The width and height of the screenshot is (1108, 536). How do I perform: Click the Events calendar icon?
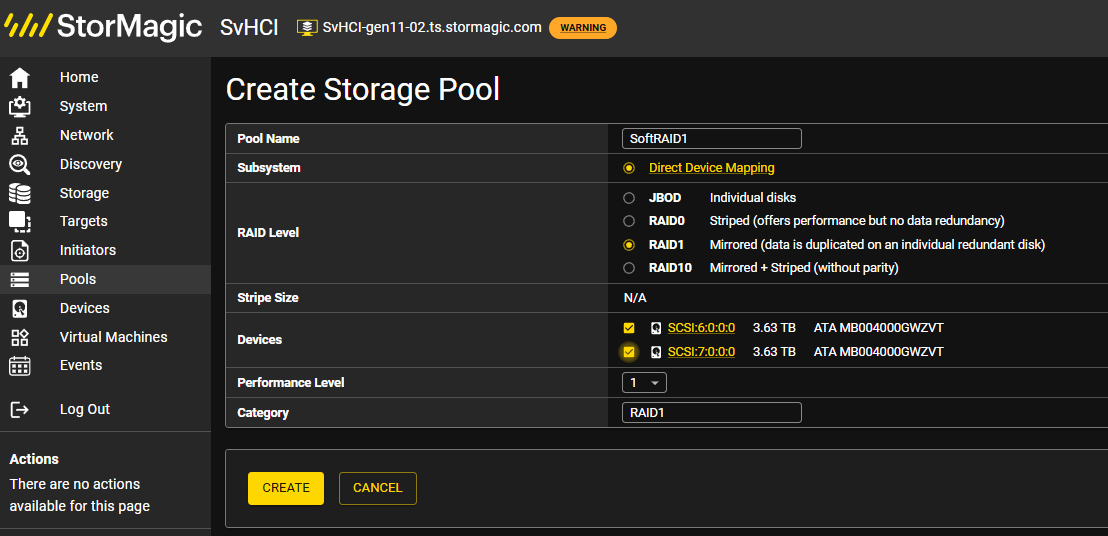(x=19, y=365)
